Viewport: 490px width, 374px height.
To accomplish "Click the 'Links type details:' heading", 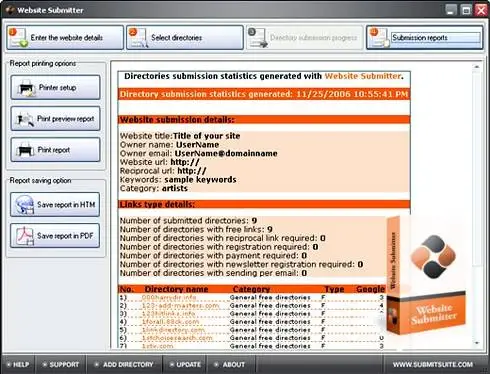I will 157,204.
